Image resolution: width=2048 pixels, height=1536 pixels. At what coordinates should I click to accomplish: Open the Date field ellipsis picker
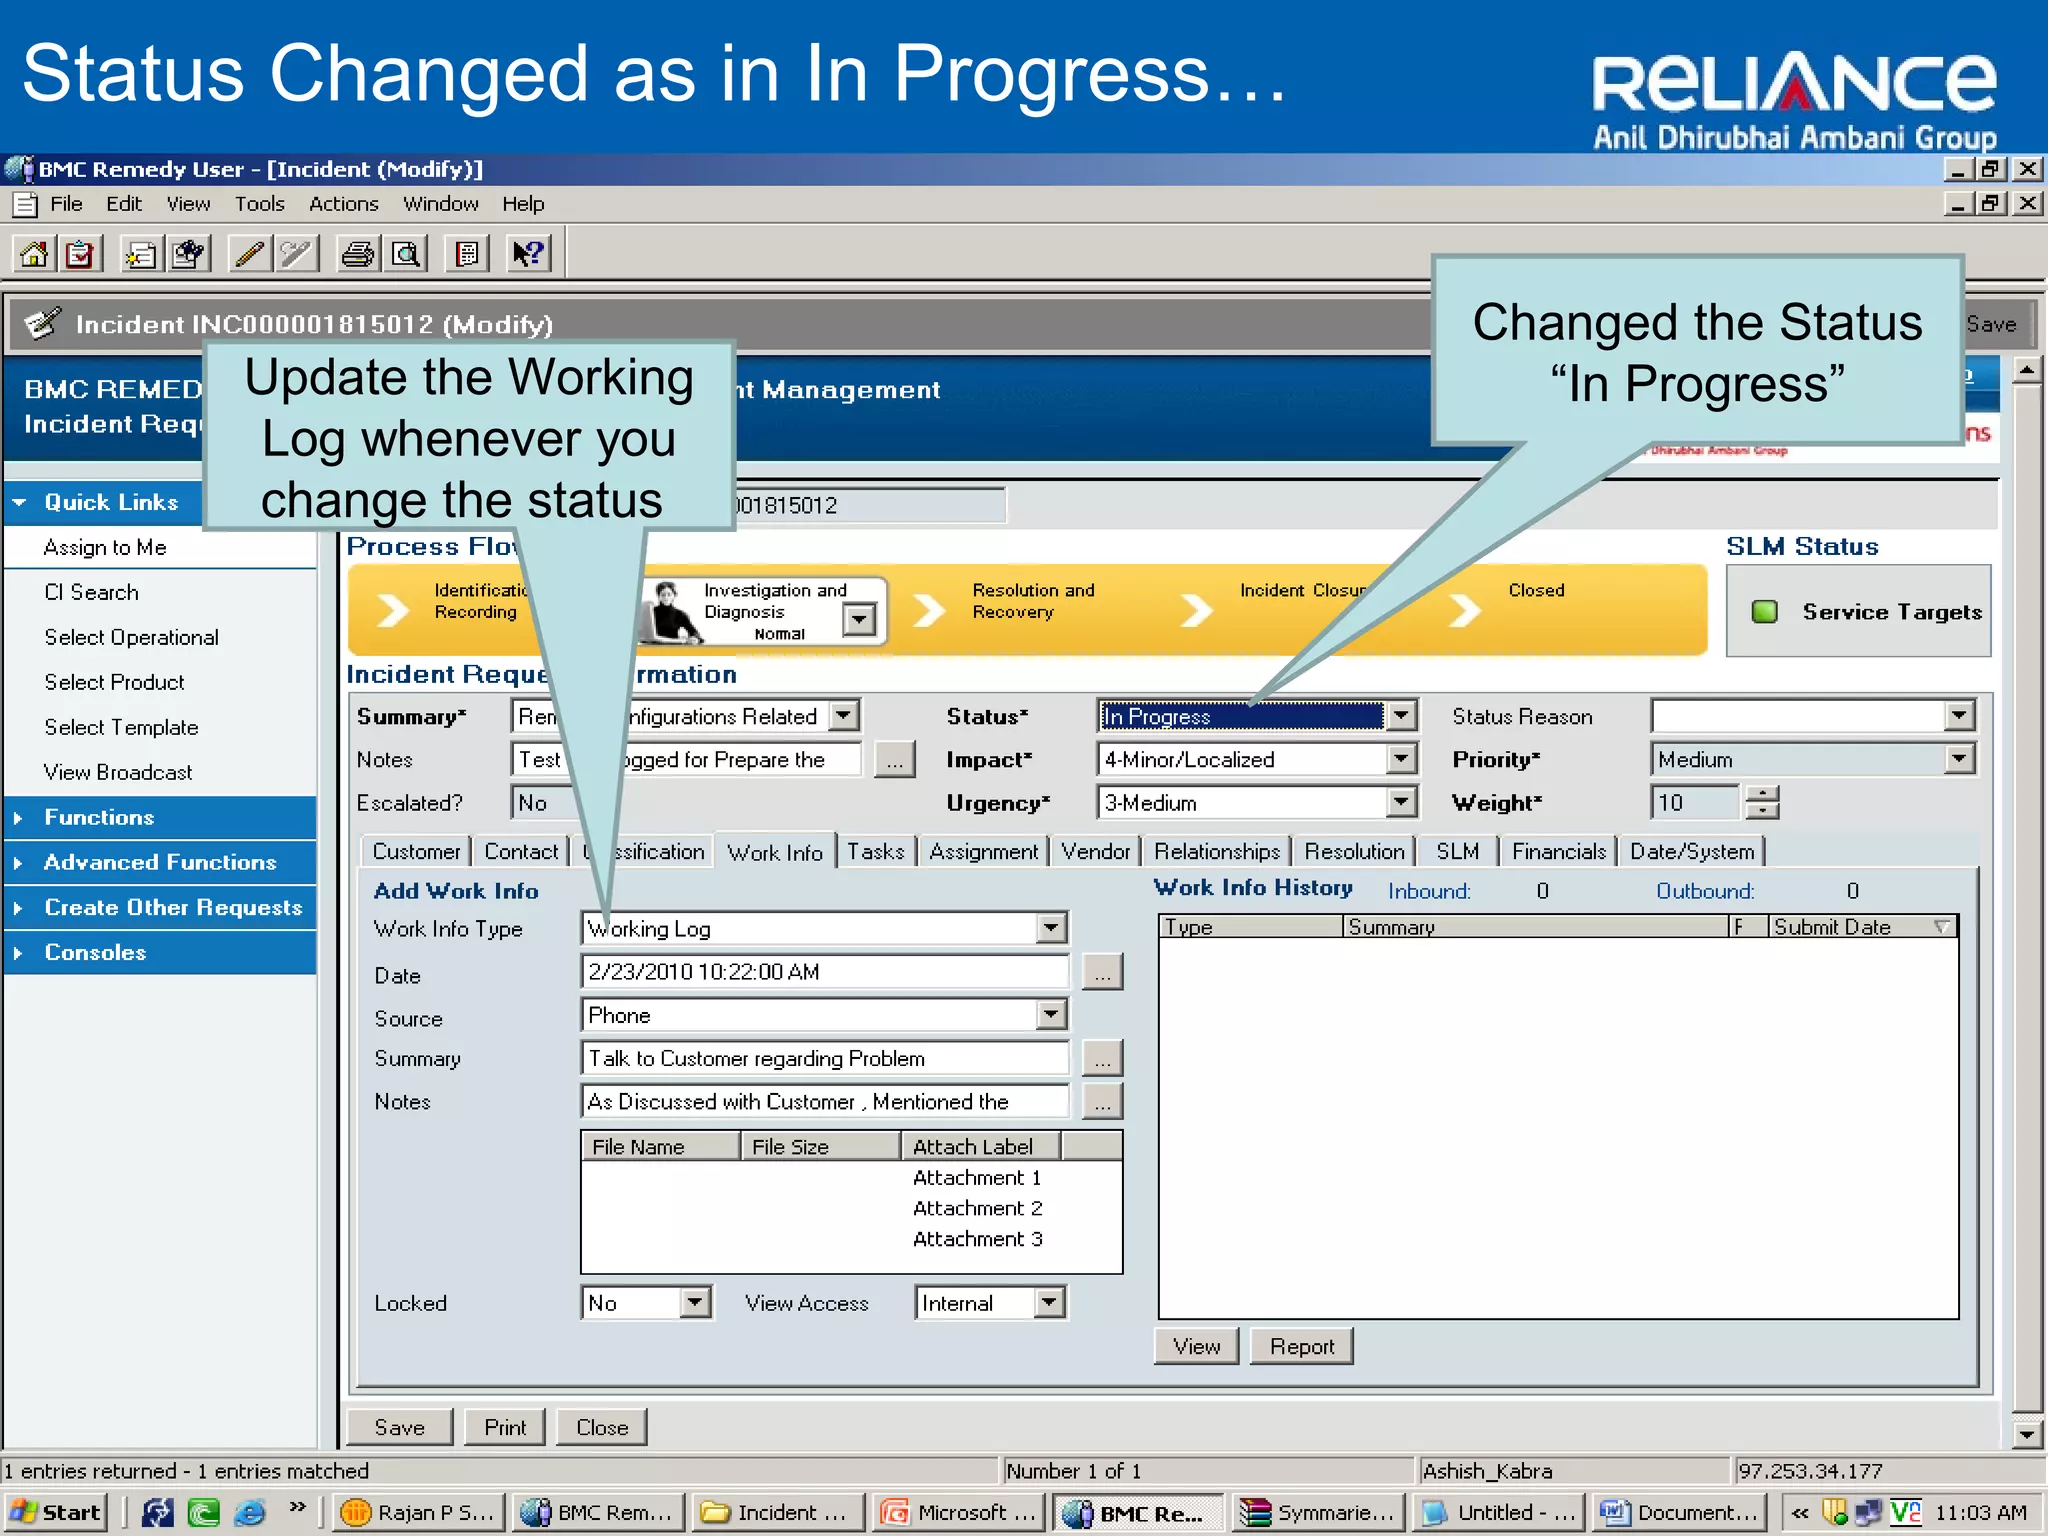click(x=1102, y=972)
